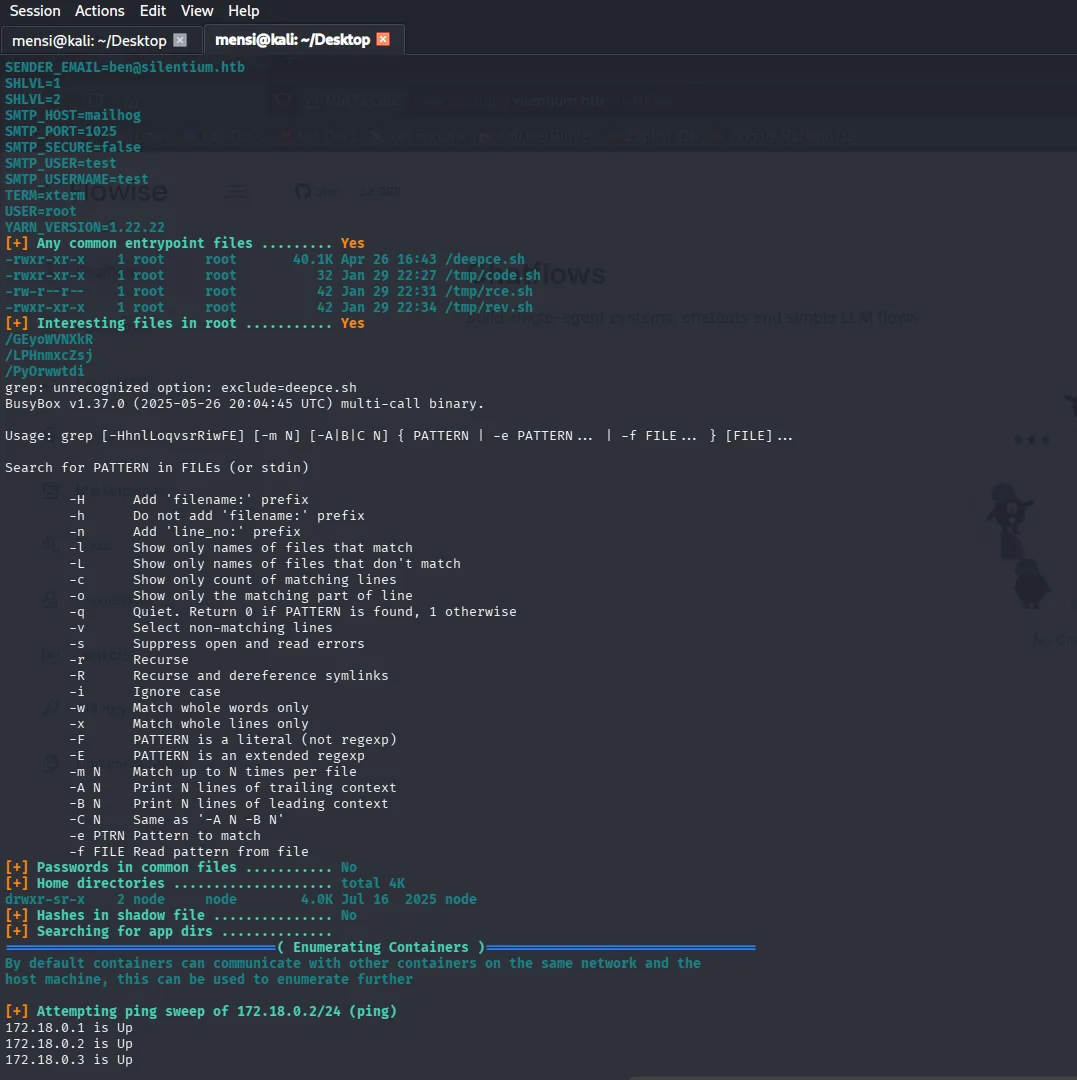
Task: Click the SMTP_SECURE=false line
Action: pyautogui.click(x=73, y=147)
